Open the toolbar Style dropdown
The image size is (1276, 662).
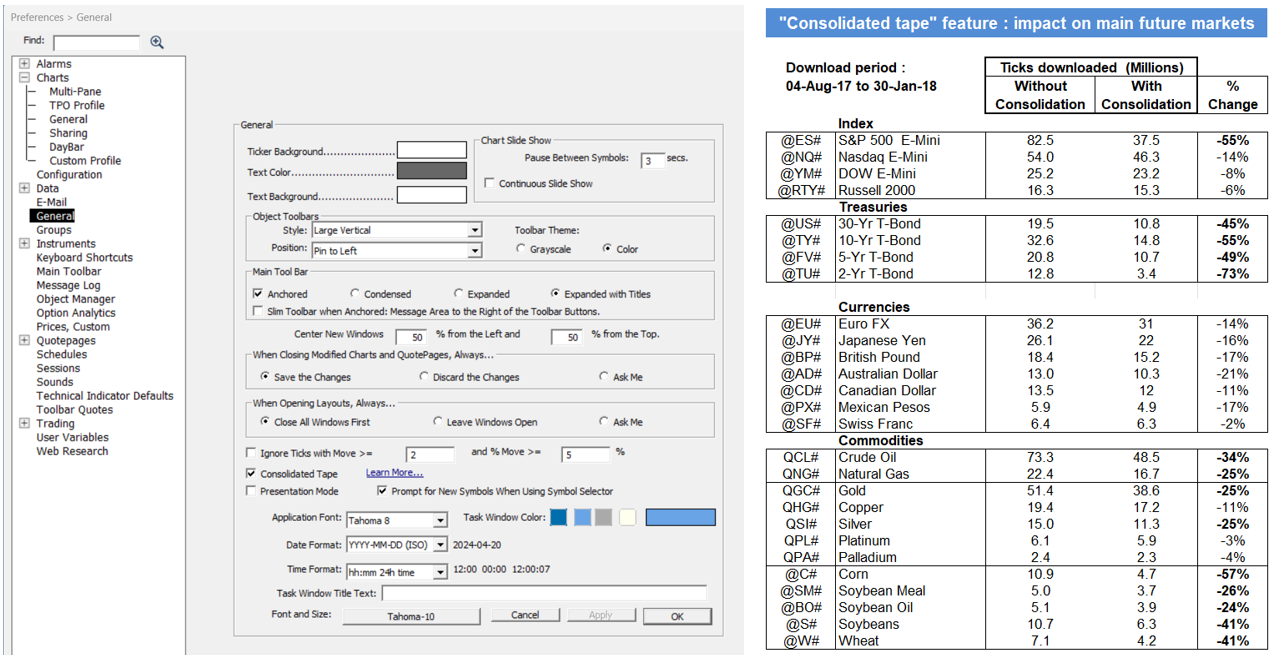475,230
